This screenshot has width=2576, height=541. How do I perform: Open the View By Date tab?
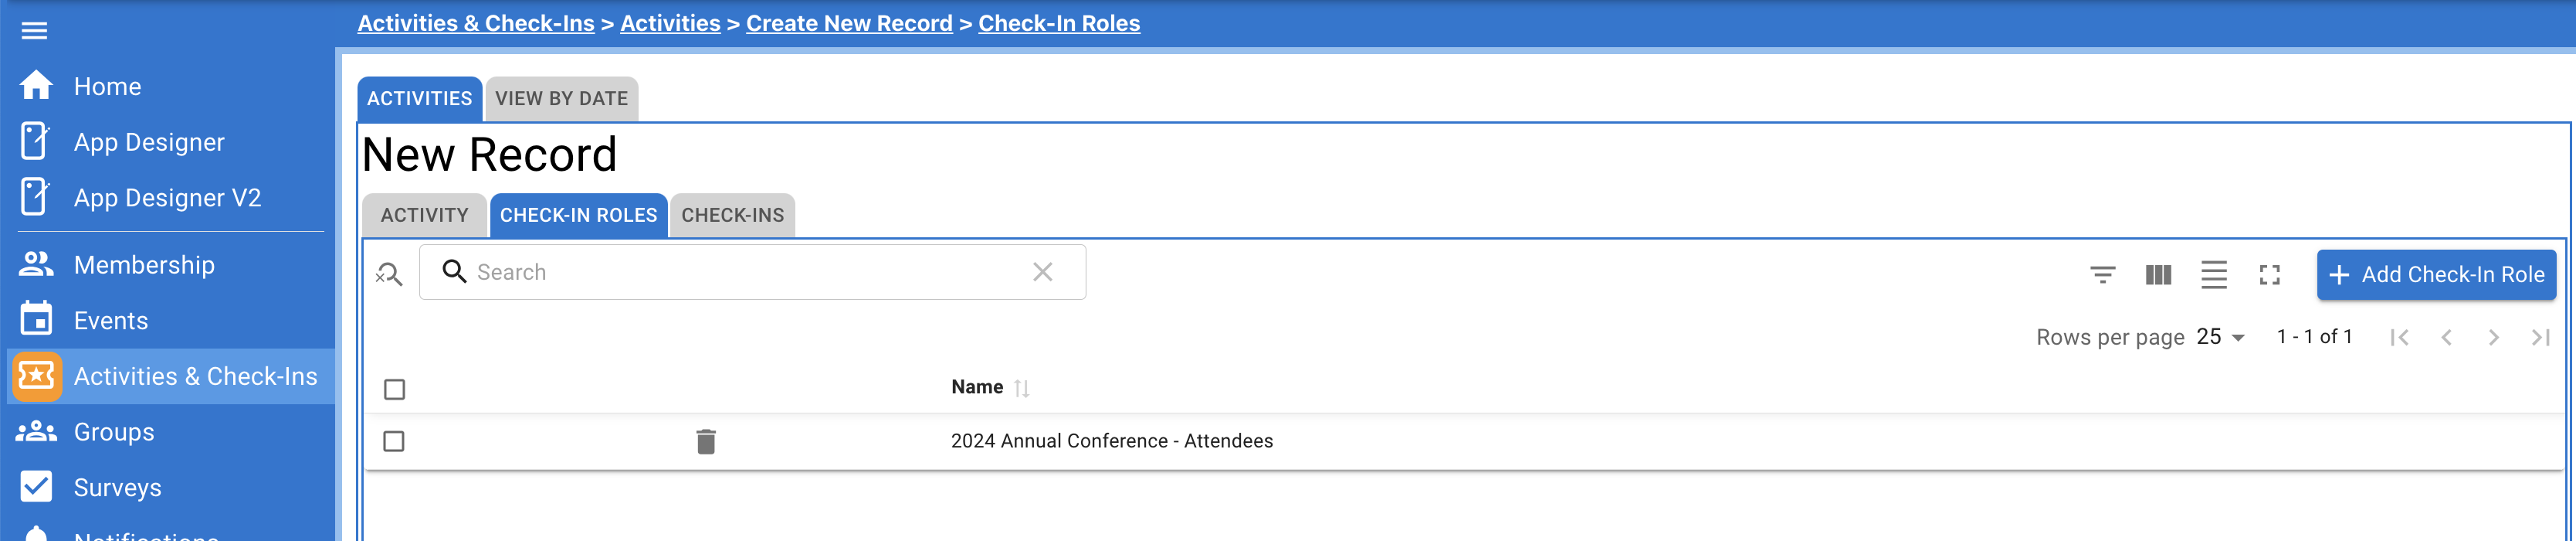562,98
